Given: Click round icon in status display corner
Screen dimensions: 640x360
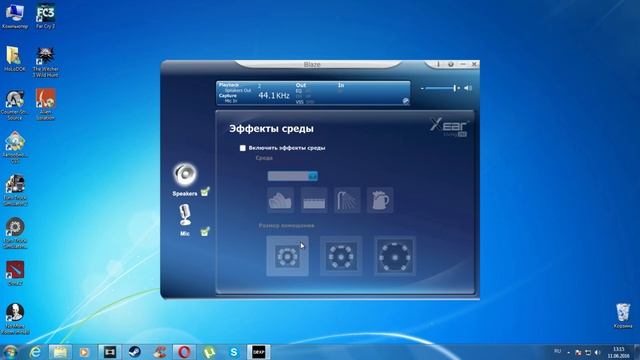Looking at the screenshot, I should click(406, 101).
